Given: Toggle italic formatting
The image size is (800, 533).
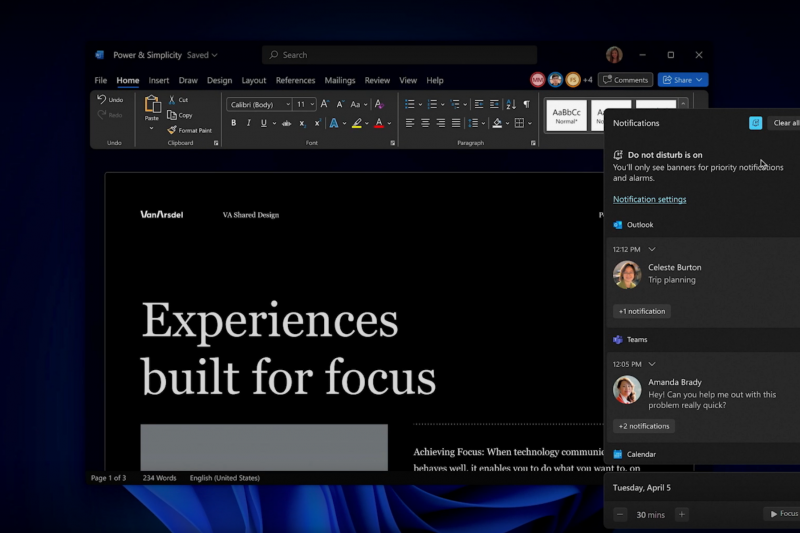Looking at the screenshot, I should pyautogui.click(x=248, y=123).
